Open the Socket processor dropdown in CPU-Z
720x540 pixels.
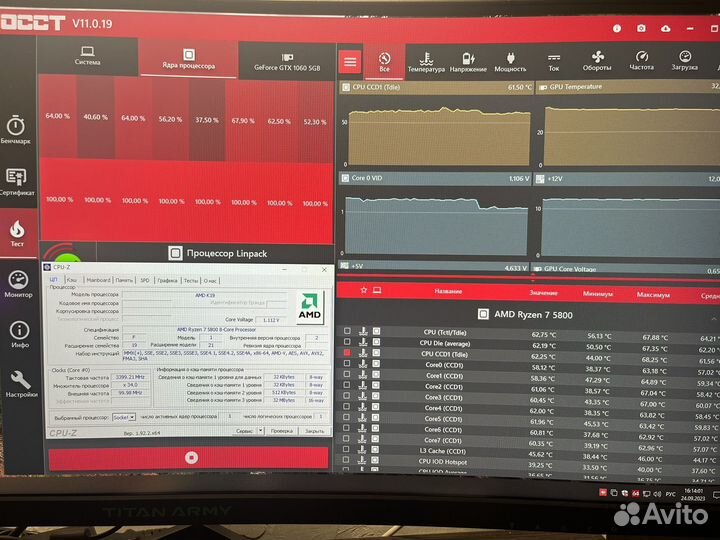(x=124, y=417)
